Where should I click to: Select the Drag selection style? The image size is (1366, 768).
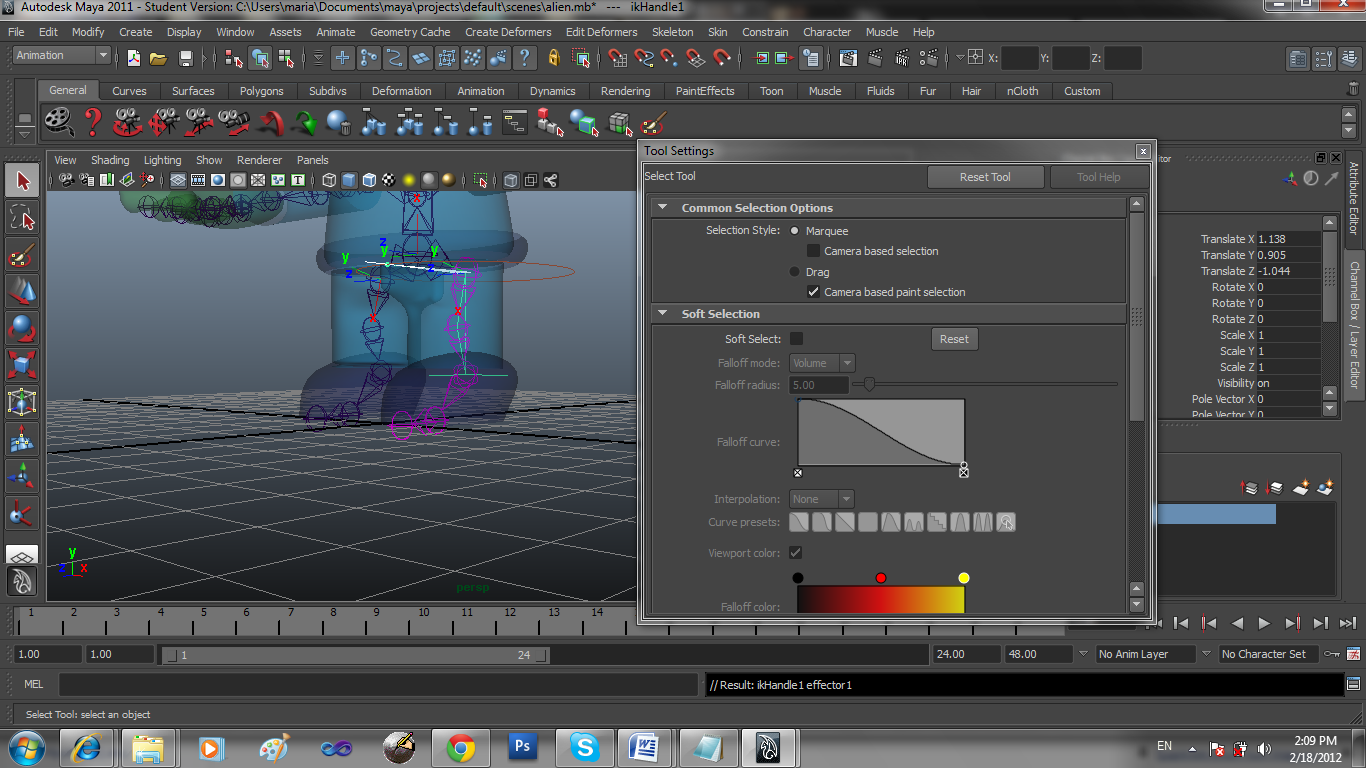point(795,272)
